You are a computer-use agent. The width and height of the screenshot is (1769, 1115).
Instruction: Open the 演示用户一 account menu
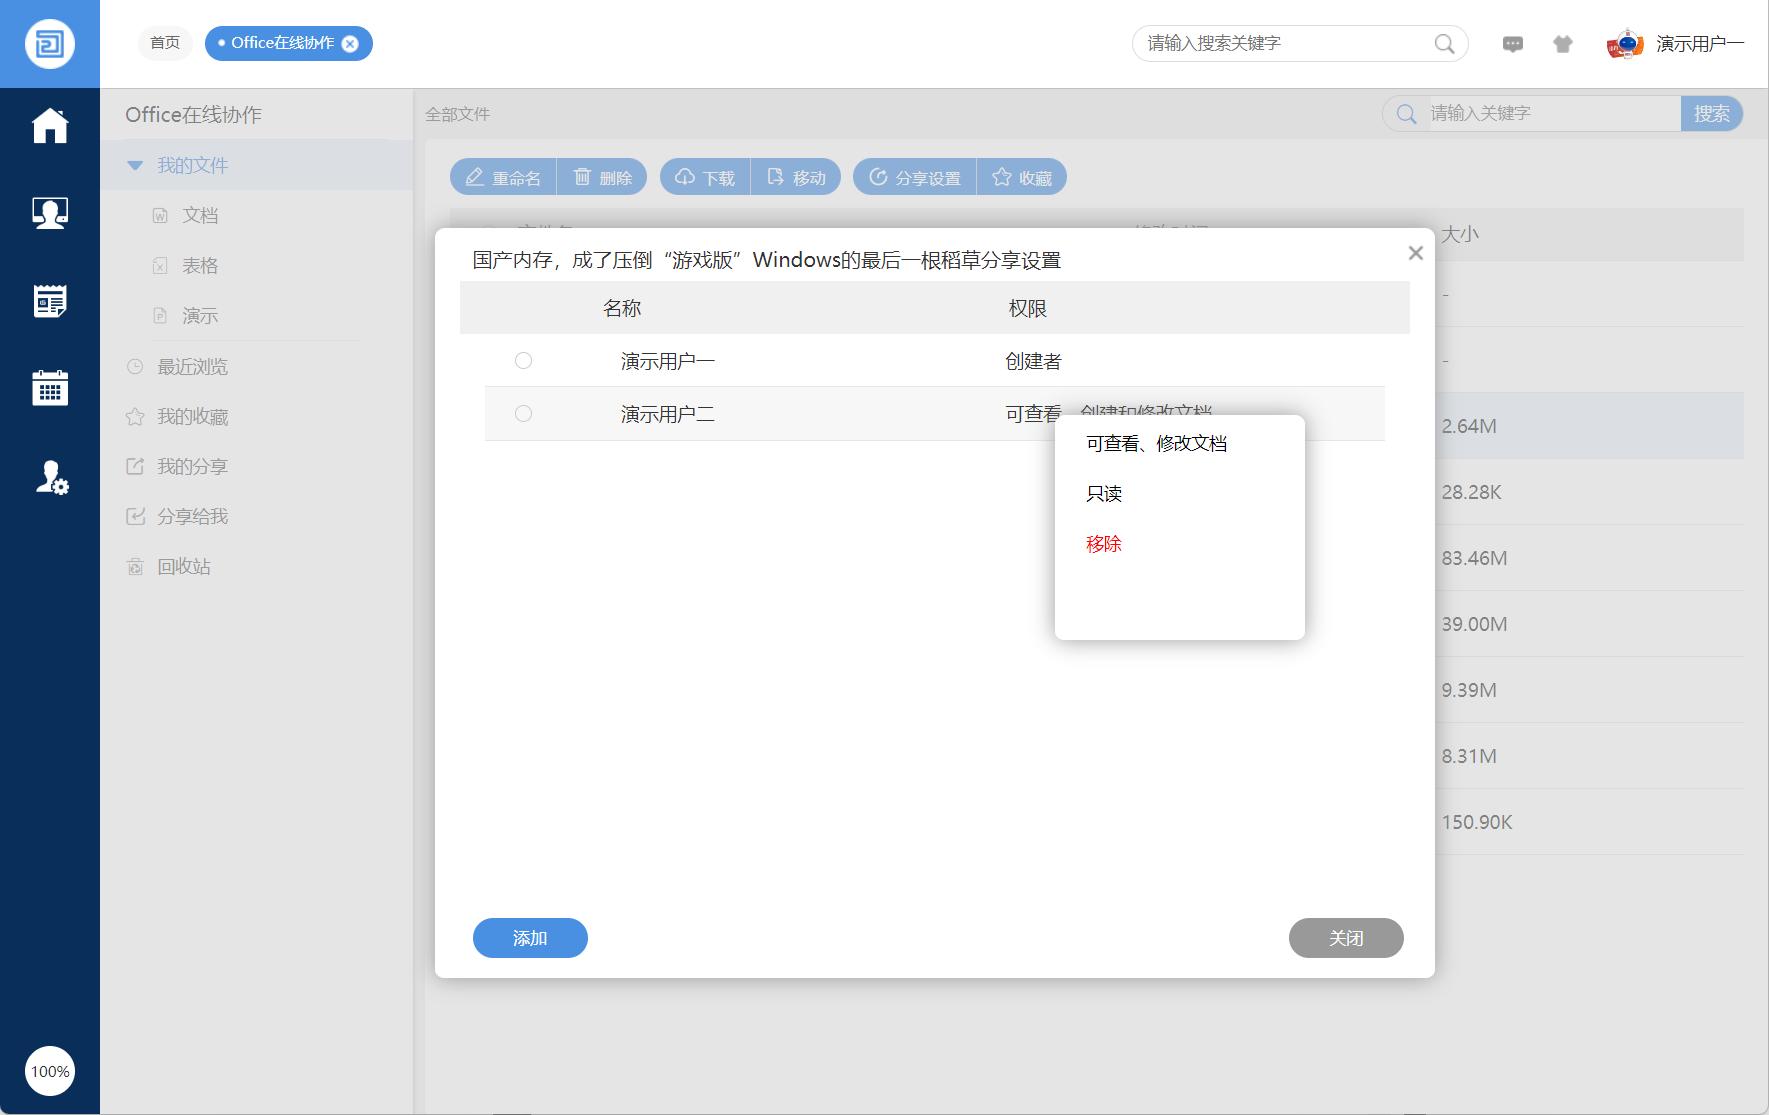1676,44
